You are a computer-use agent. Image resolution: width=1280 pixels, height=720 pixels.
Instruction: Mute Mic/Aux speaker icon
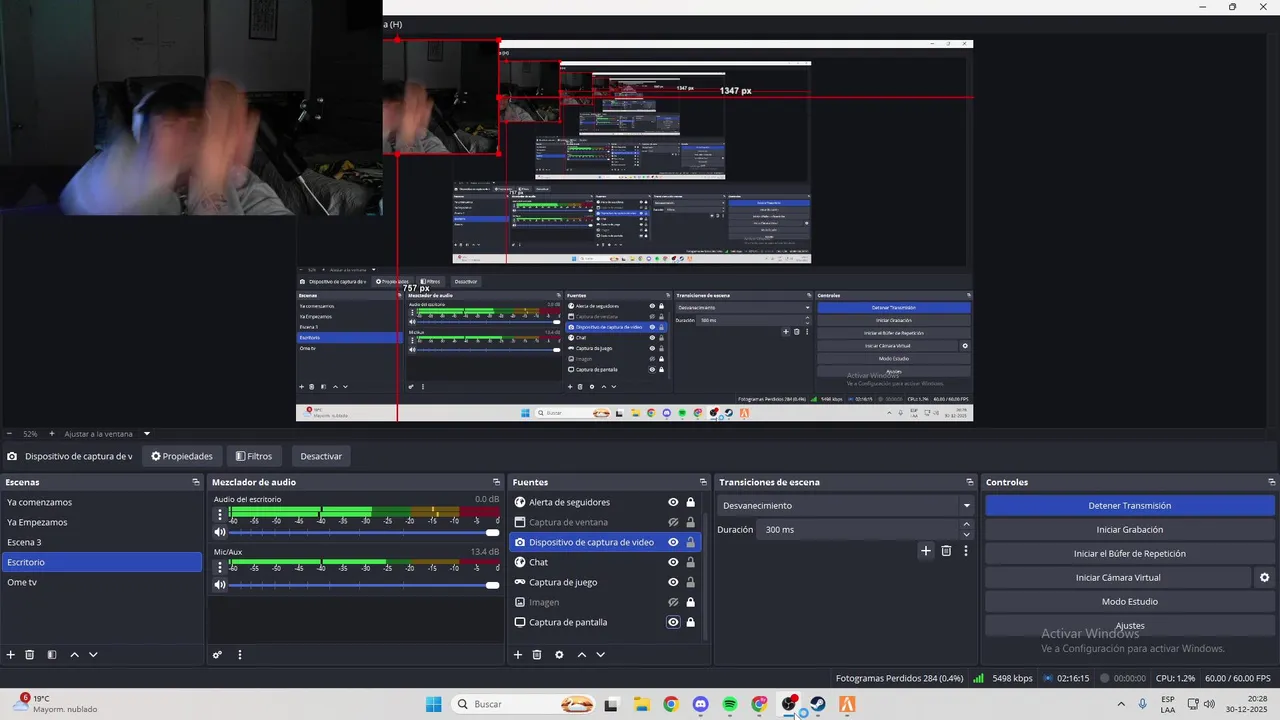(x=220, y=585)
